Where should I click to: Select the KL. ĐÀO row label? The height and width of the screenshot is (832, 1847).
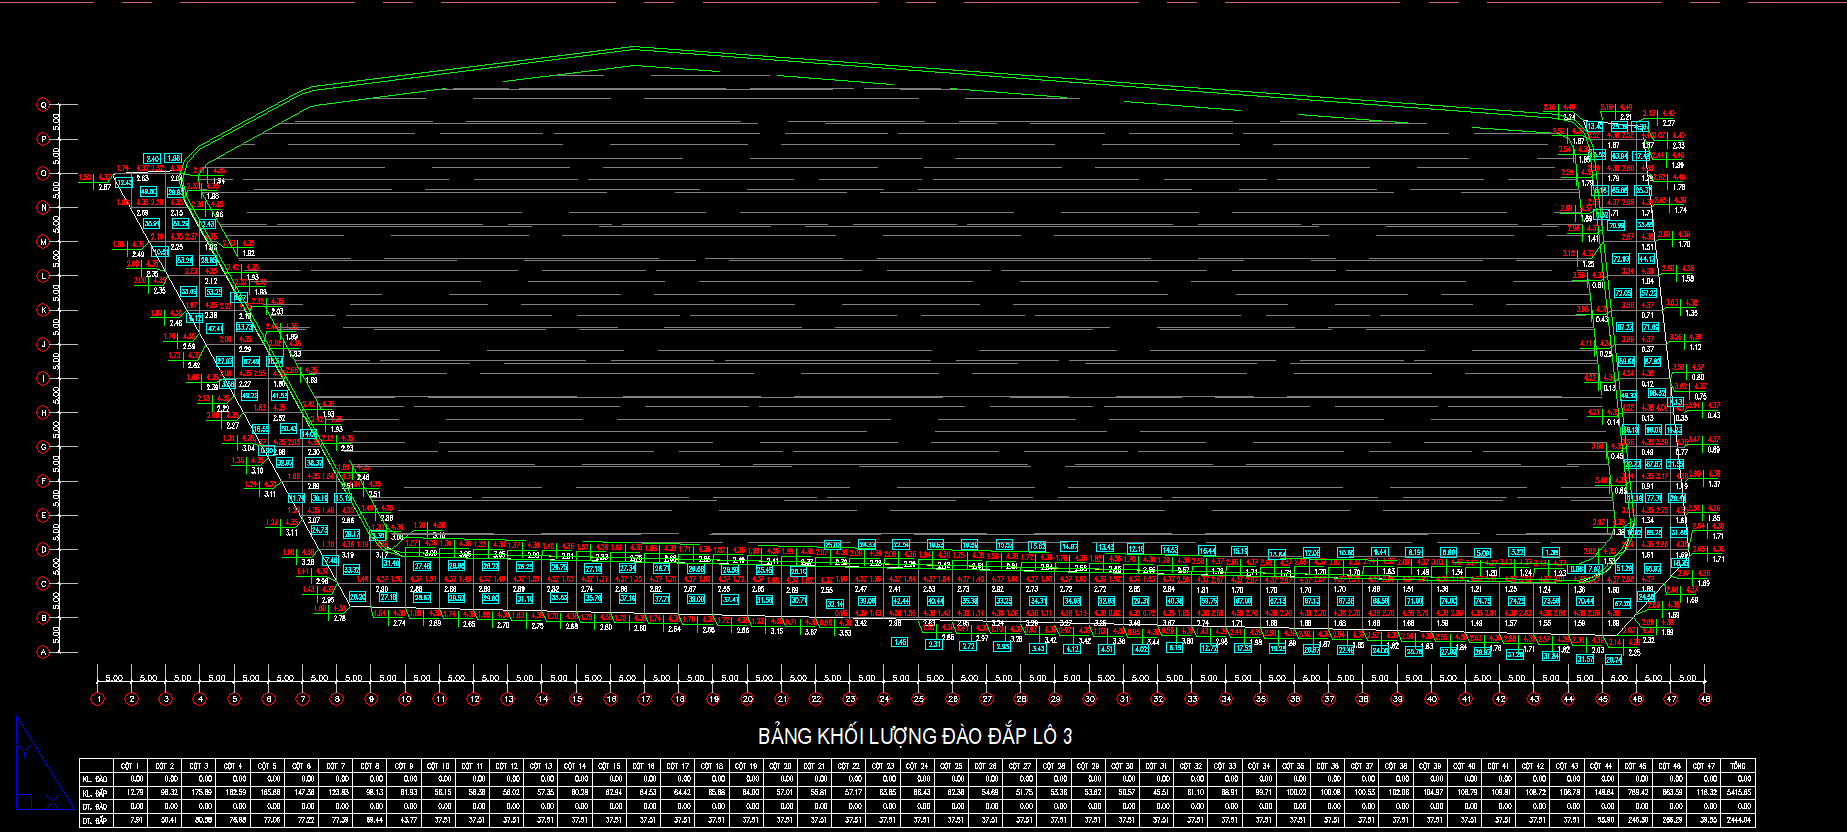pos(95,779)
